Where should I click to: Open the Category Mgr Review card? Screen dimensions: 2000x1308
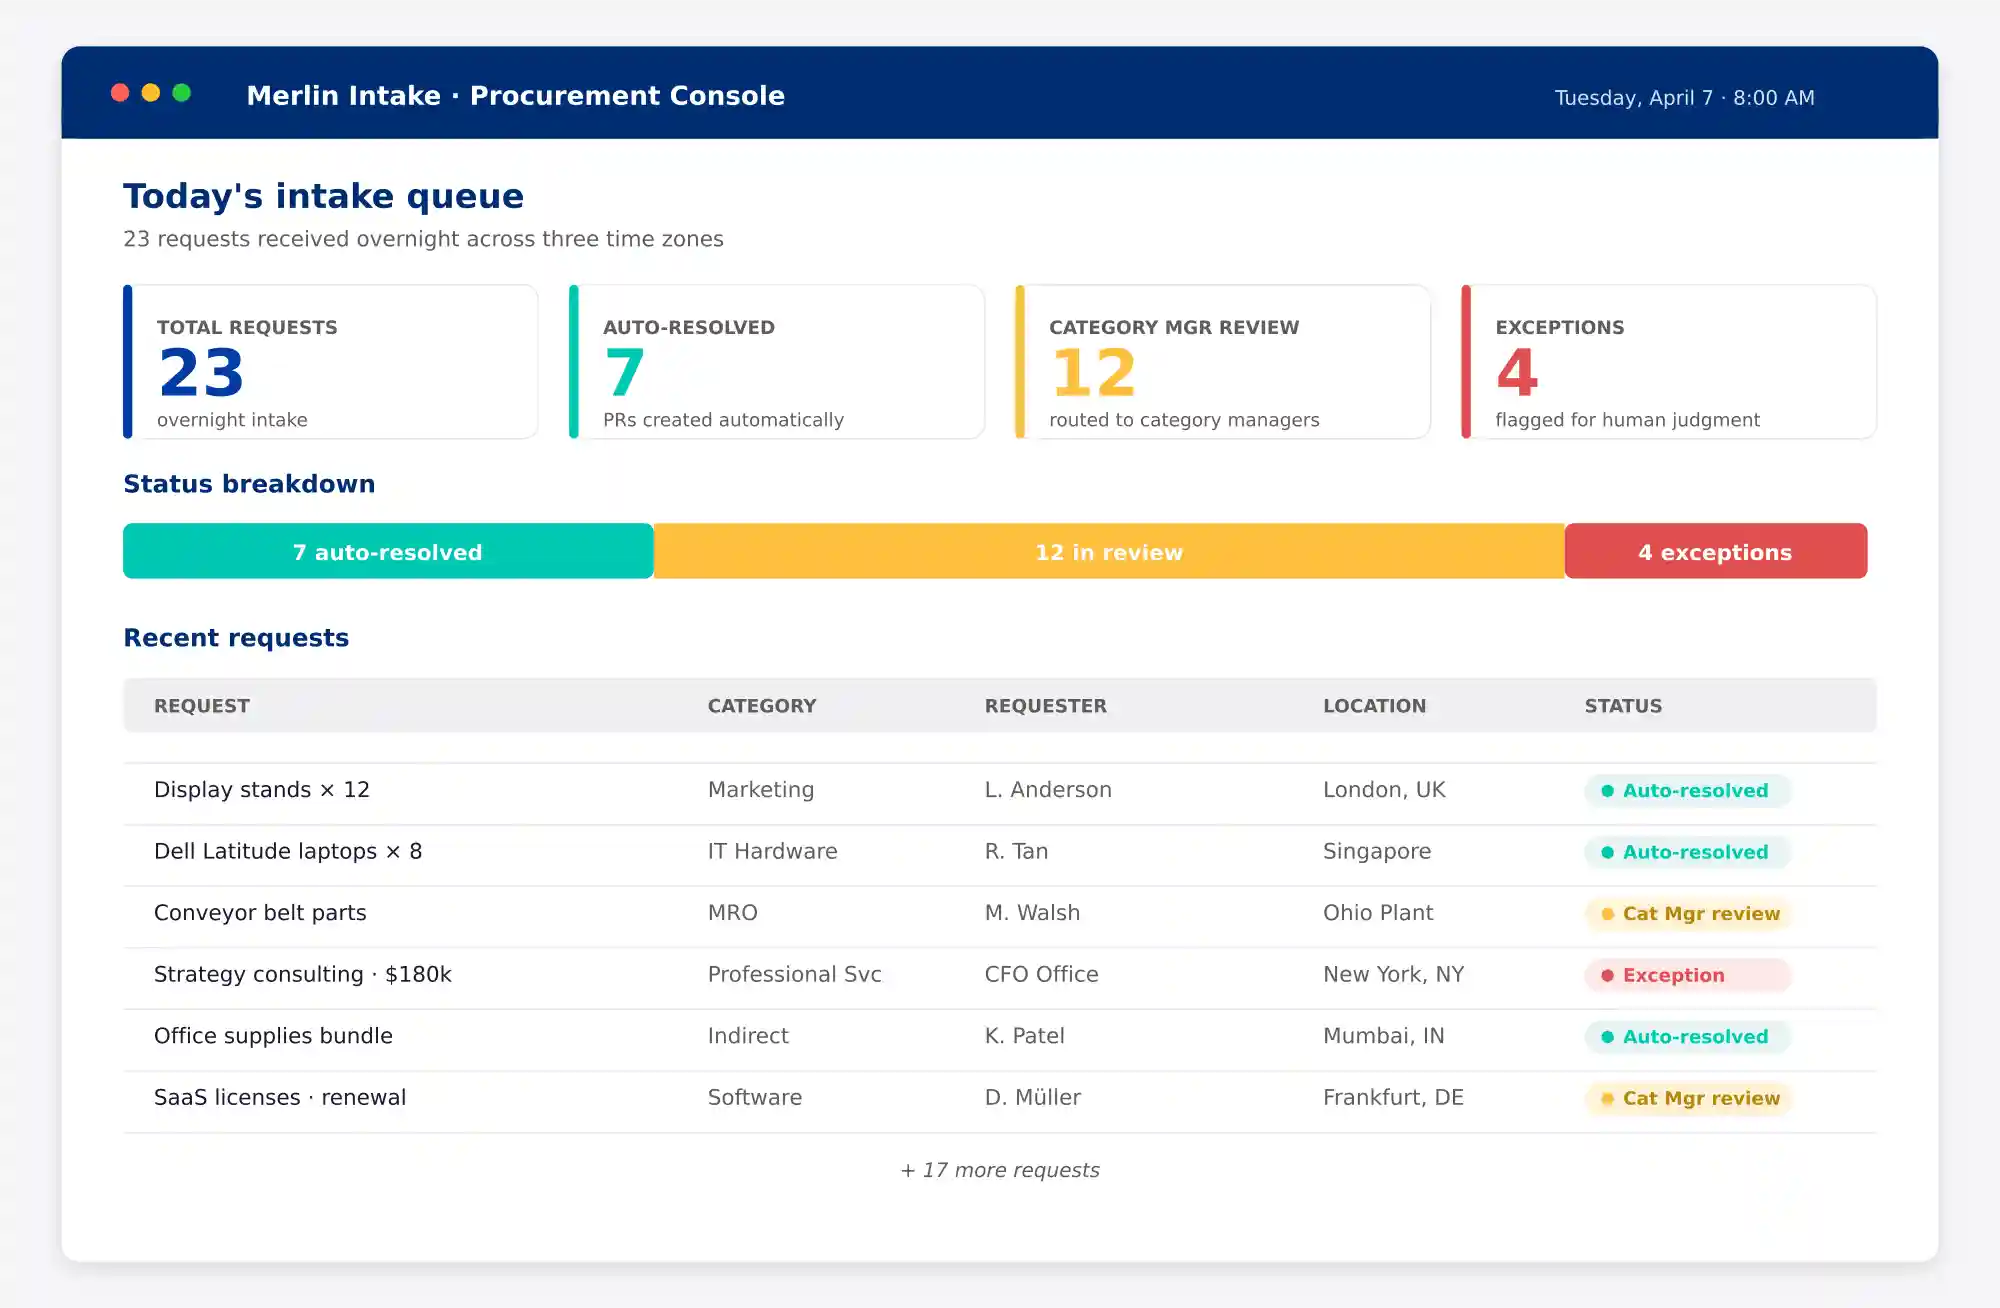(1222, 363)
